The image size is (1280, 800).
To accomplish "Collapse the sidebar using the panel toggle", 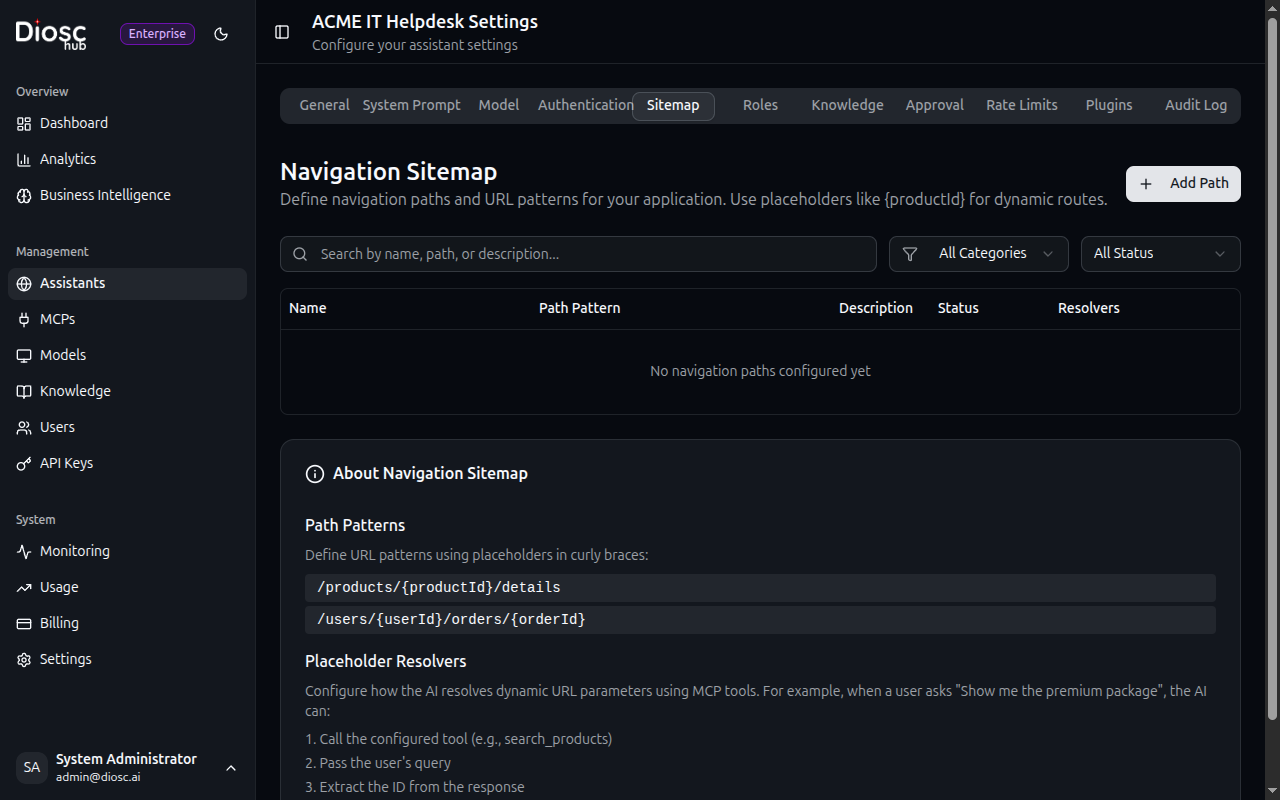I will pyautogui.click(x=282, y=32).
